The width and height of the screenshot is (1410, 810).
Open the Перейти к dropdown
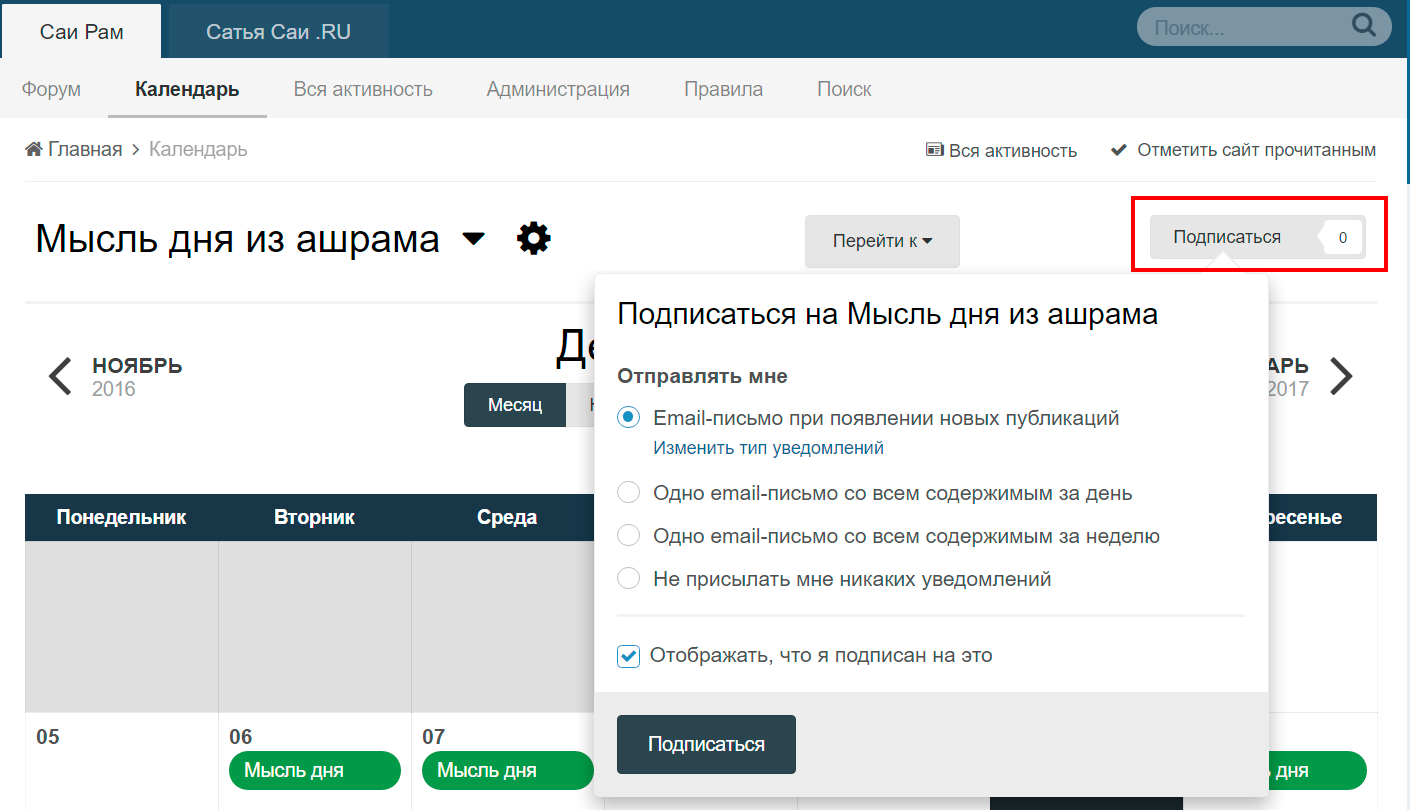(x=882, y=241)
